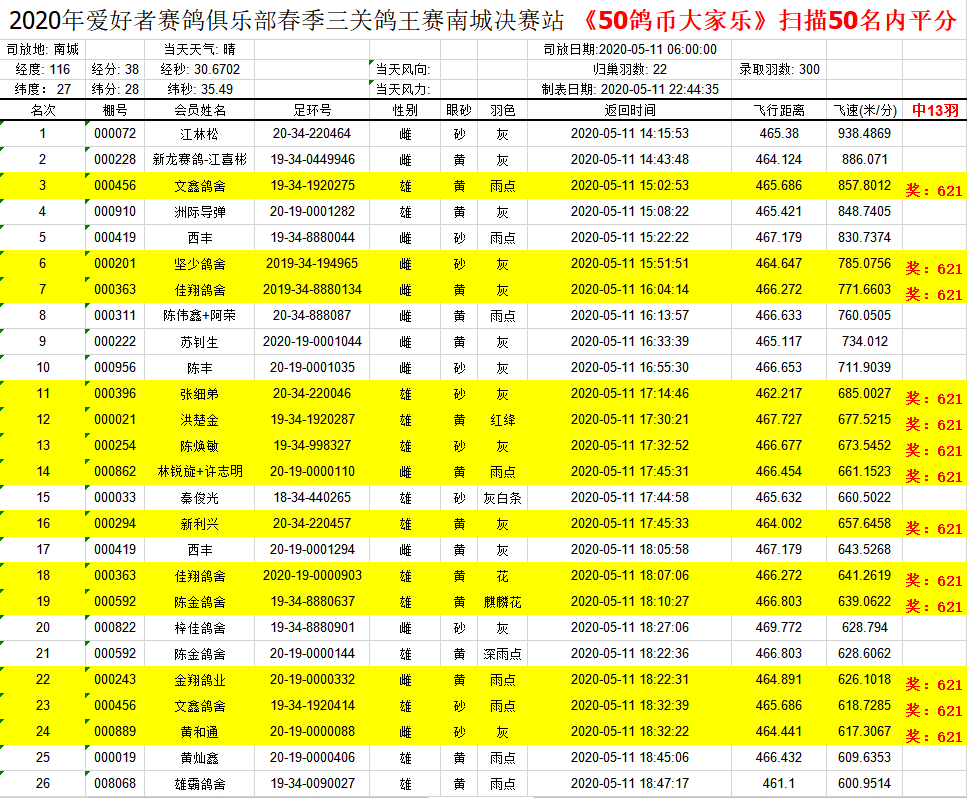Click the 棚号 column header

tap(115, 110)
